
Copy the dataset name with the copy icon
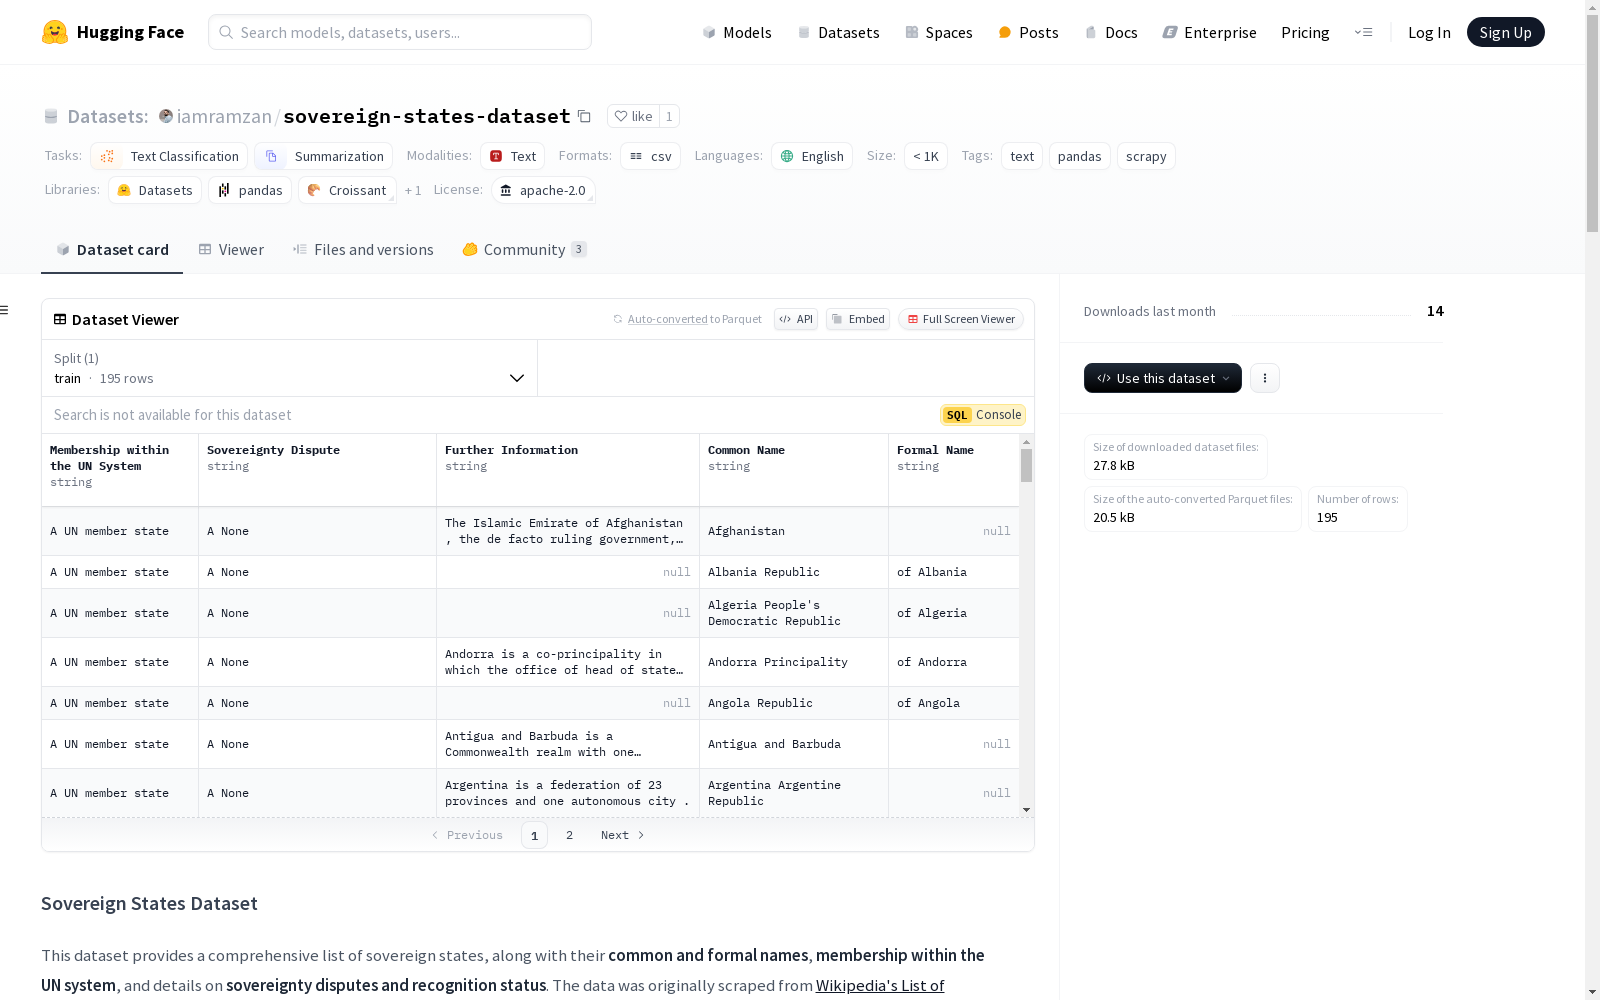pyautogui.click(x=585, y=117)
